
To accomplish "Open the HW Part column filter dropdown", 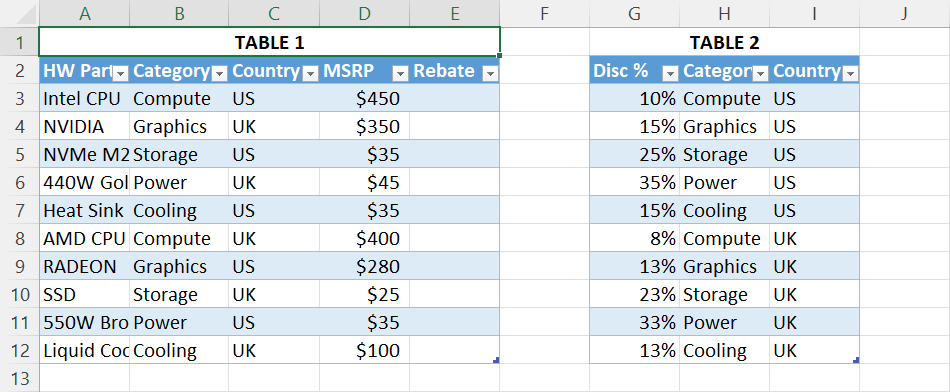I will point(121,74).
